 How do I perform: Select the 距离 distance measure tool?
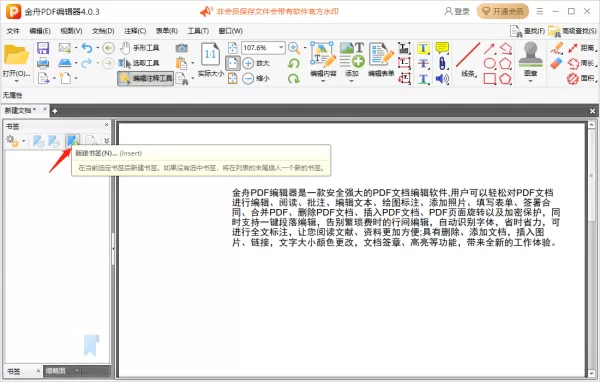[582, 48]
